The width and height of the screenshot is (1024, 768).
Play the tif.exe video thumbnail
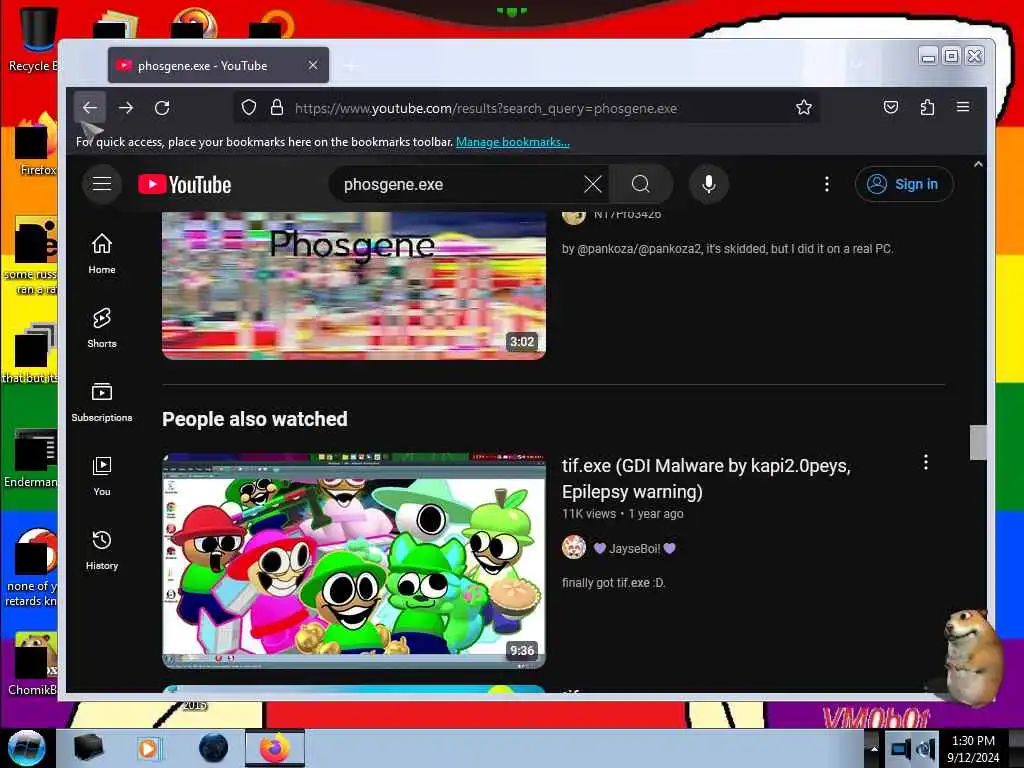tap(353, 560)
